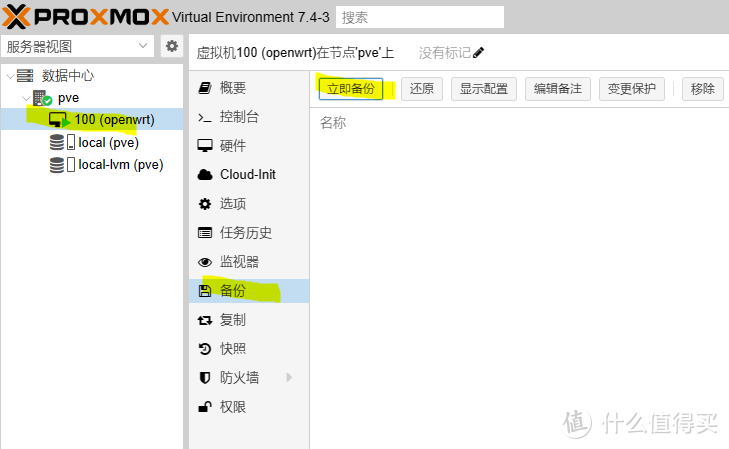Sort by the 名称 column header
The height and width of the screenshot is (449, 729).
333,123
